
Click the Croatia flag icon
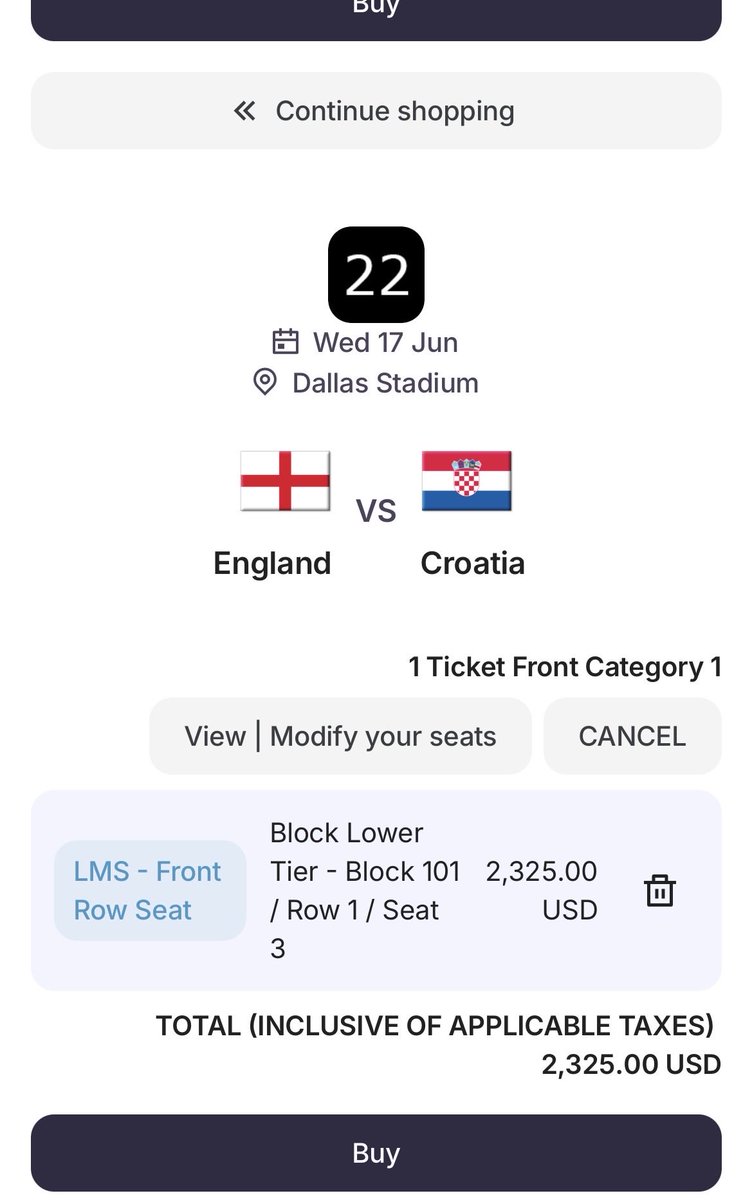[466, 481]
